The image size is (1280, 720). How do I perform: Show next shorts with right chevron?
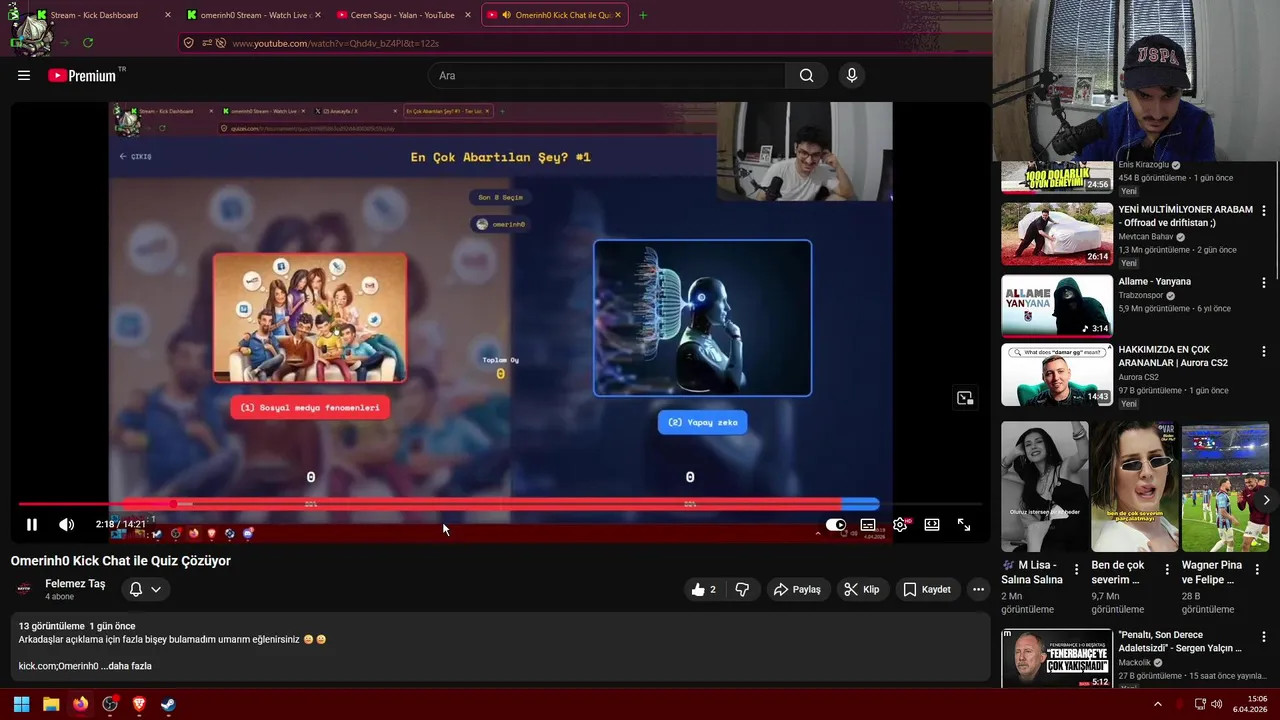pyautogui.click(x=1266, y=500)
